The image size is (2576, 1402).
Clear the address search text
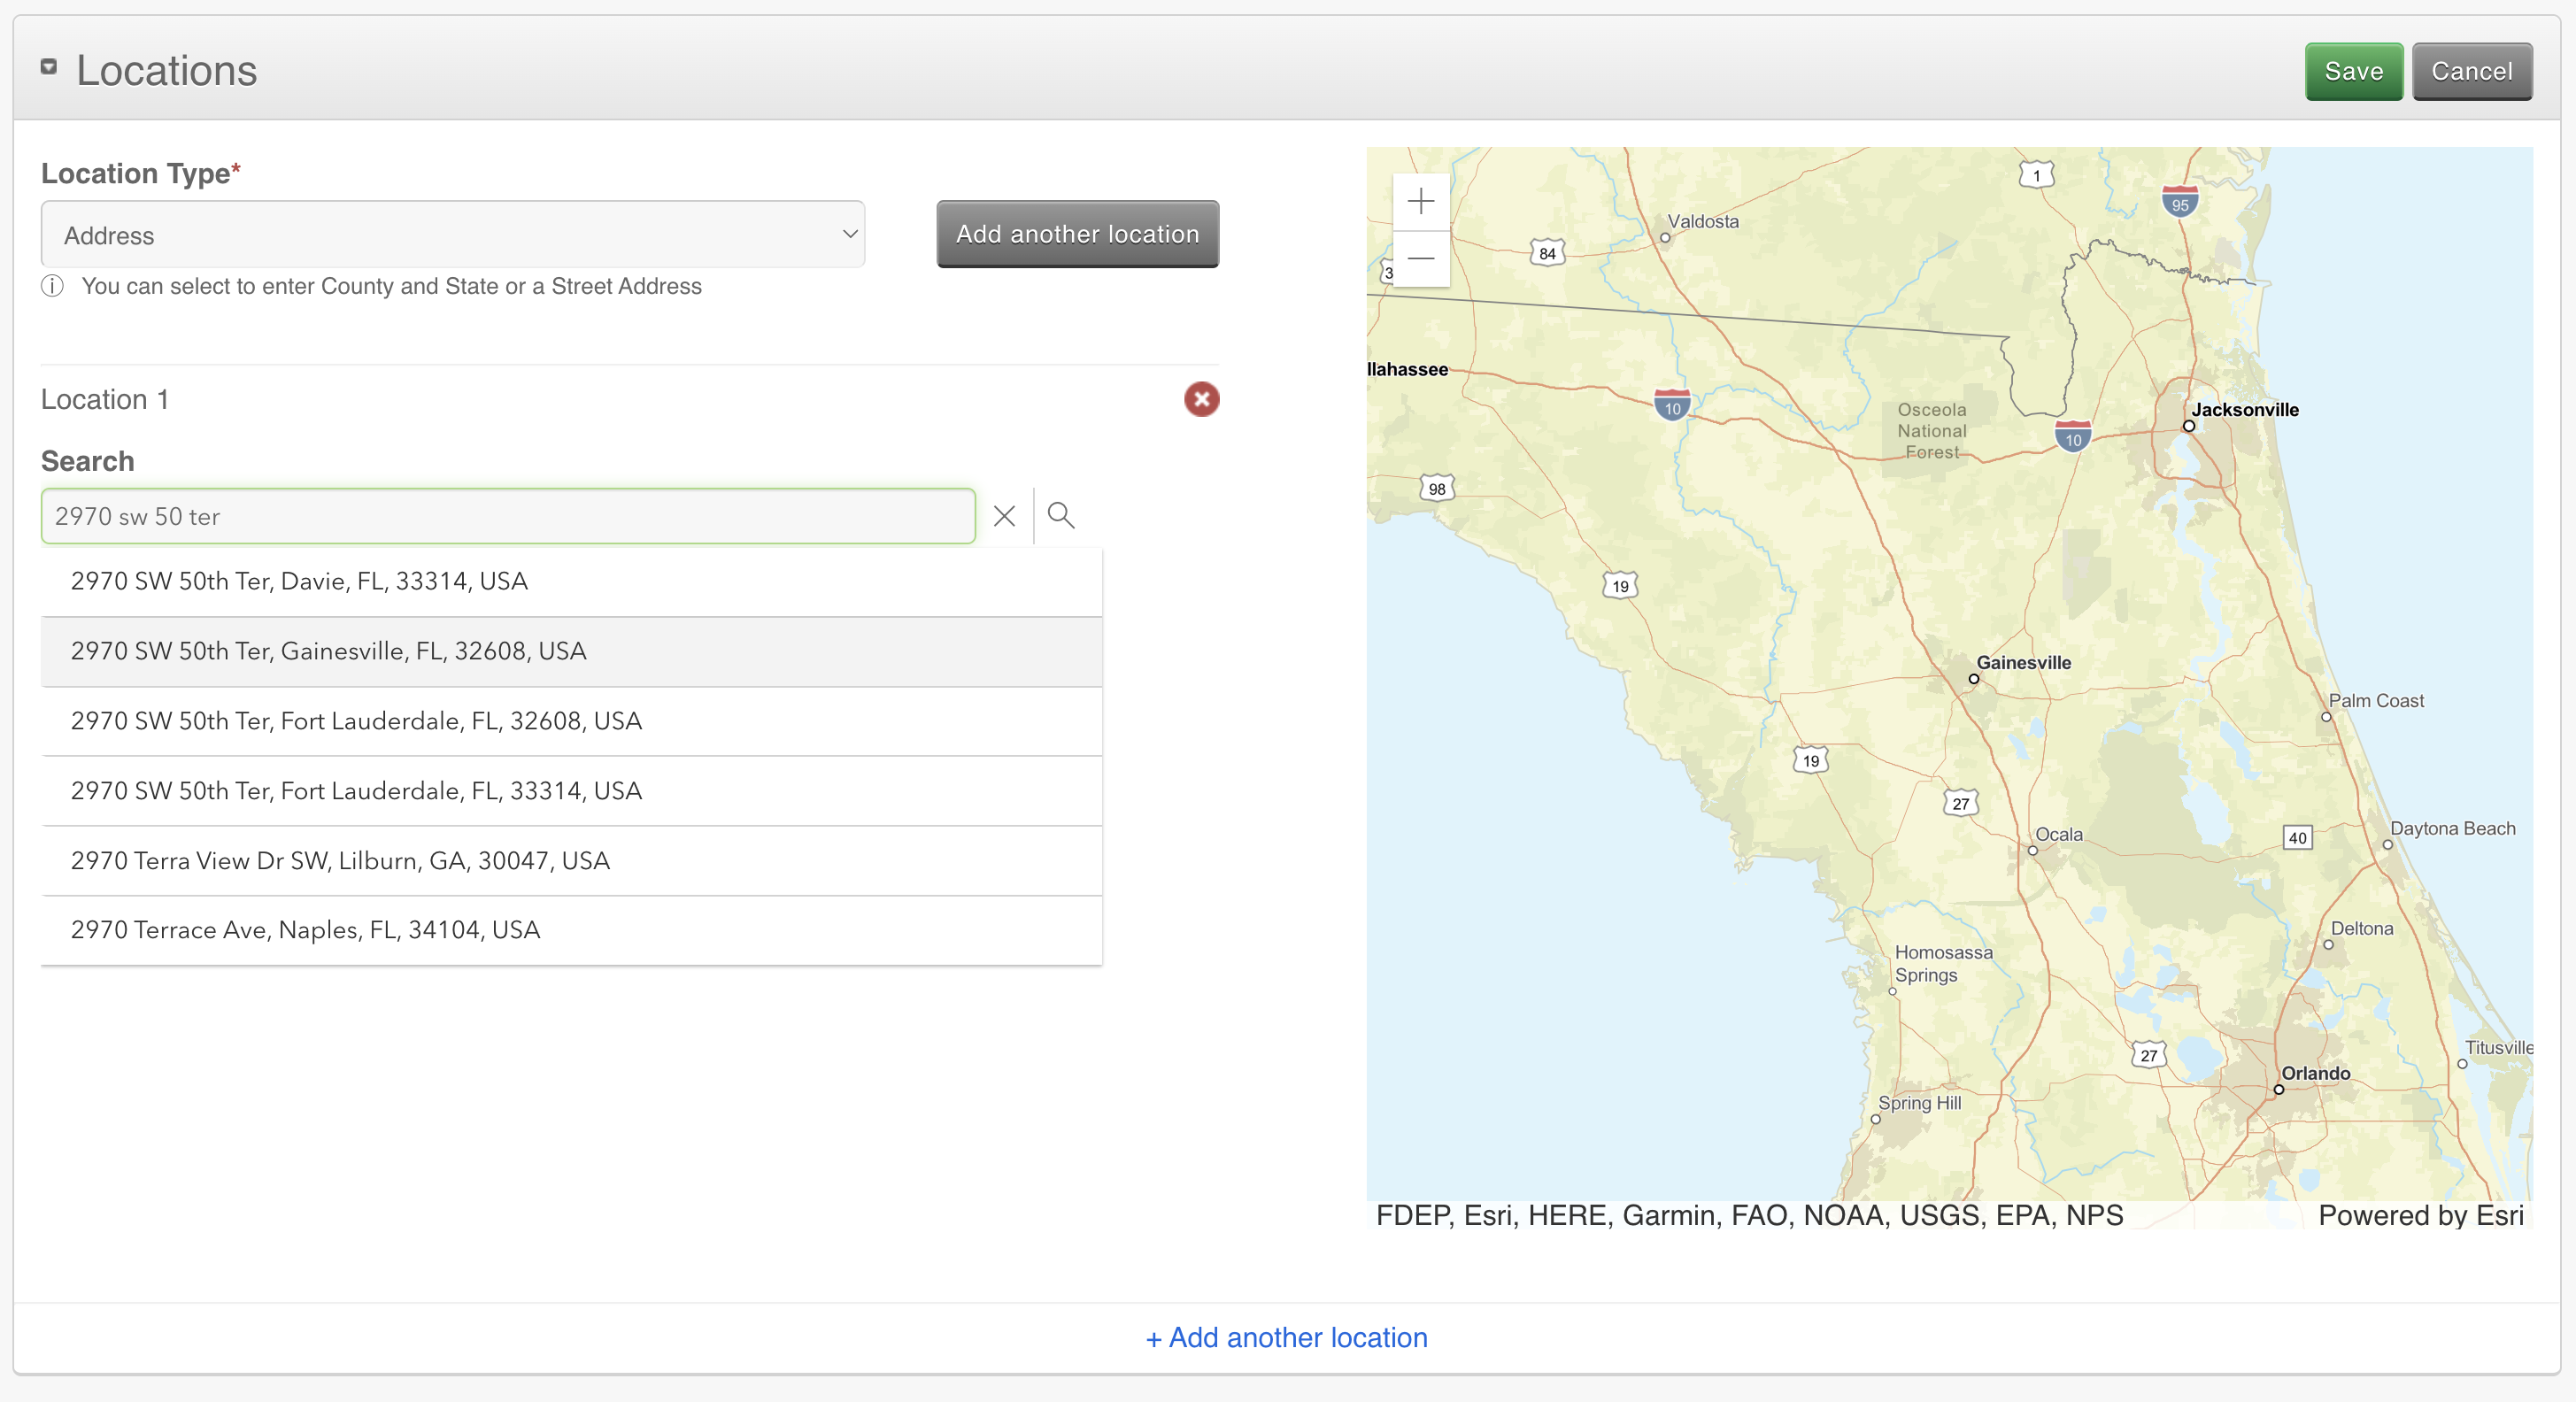coord(1004,516)
